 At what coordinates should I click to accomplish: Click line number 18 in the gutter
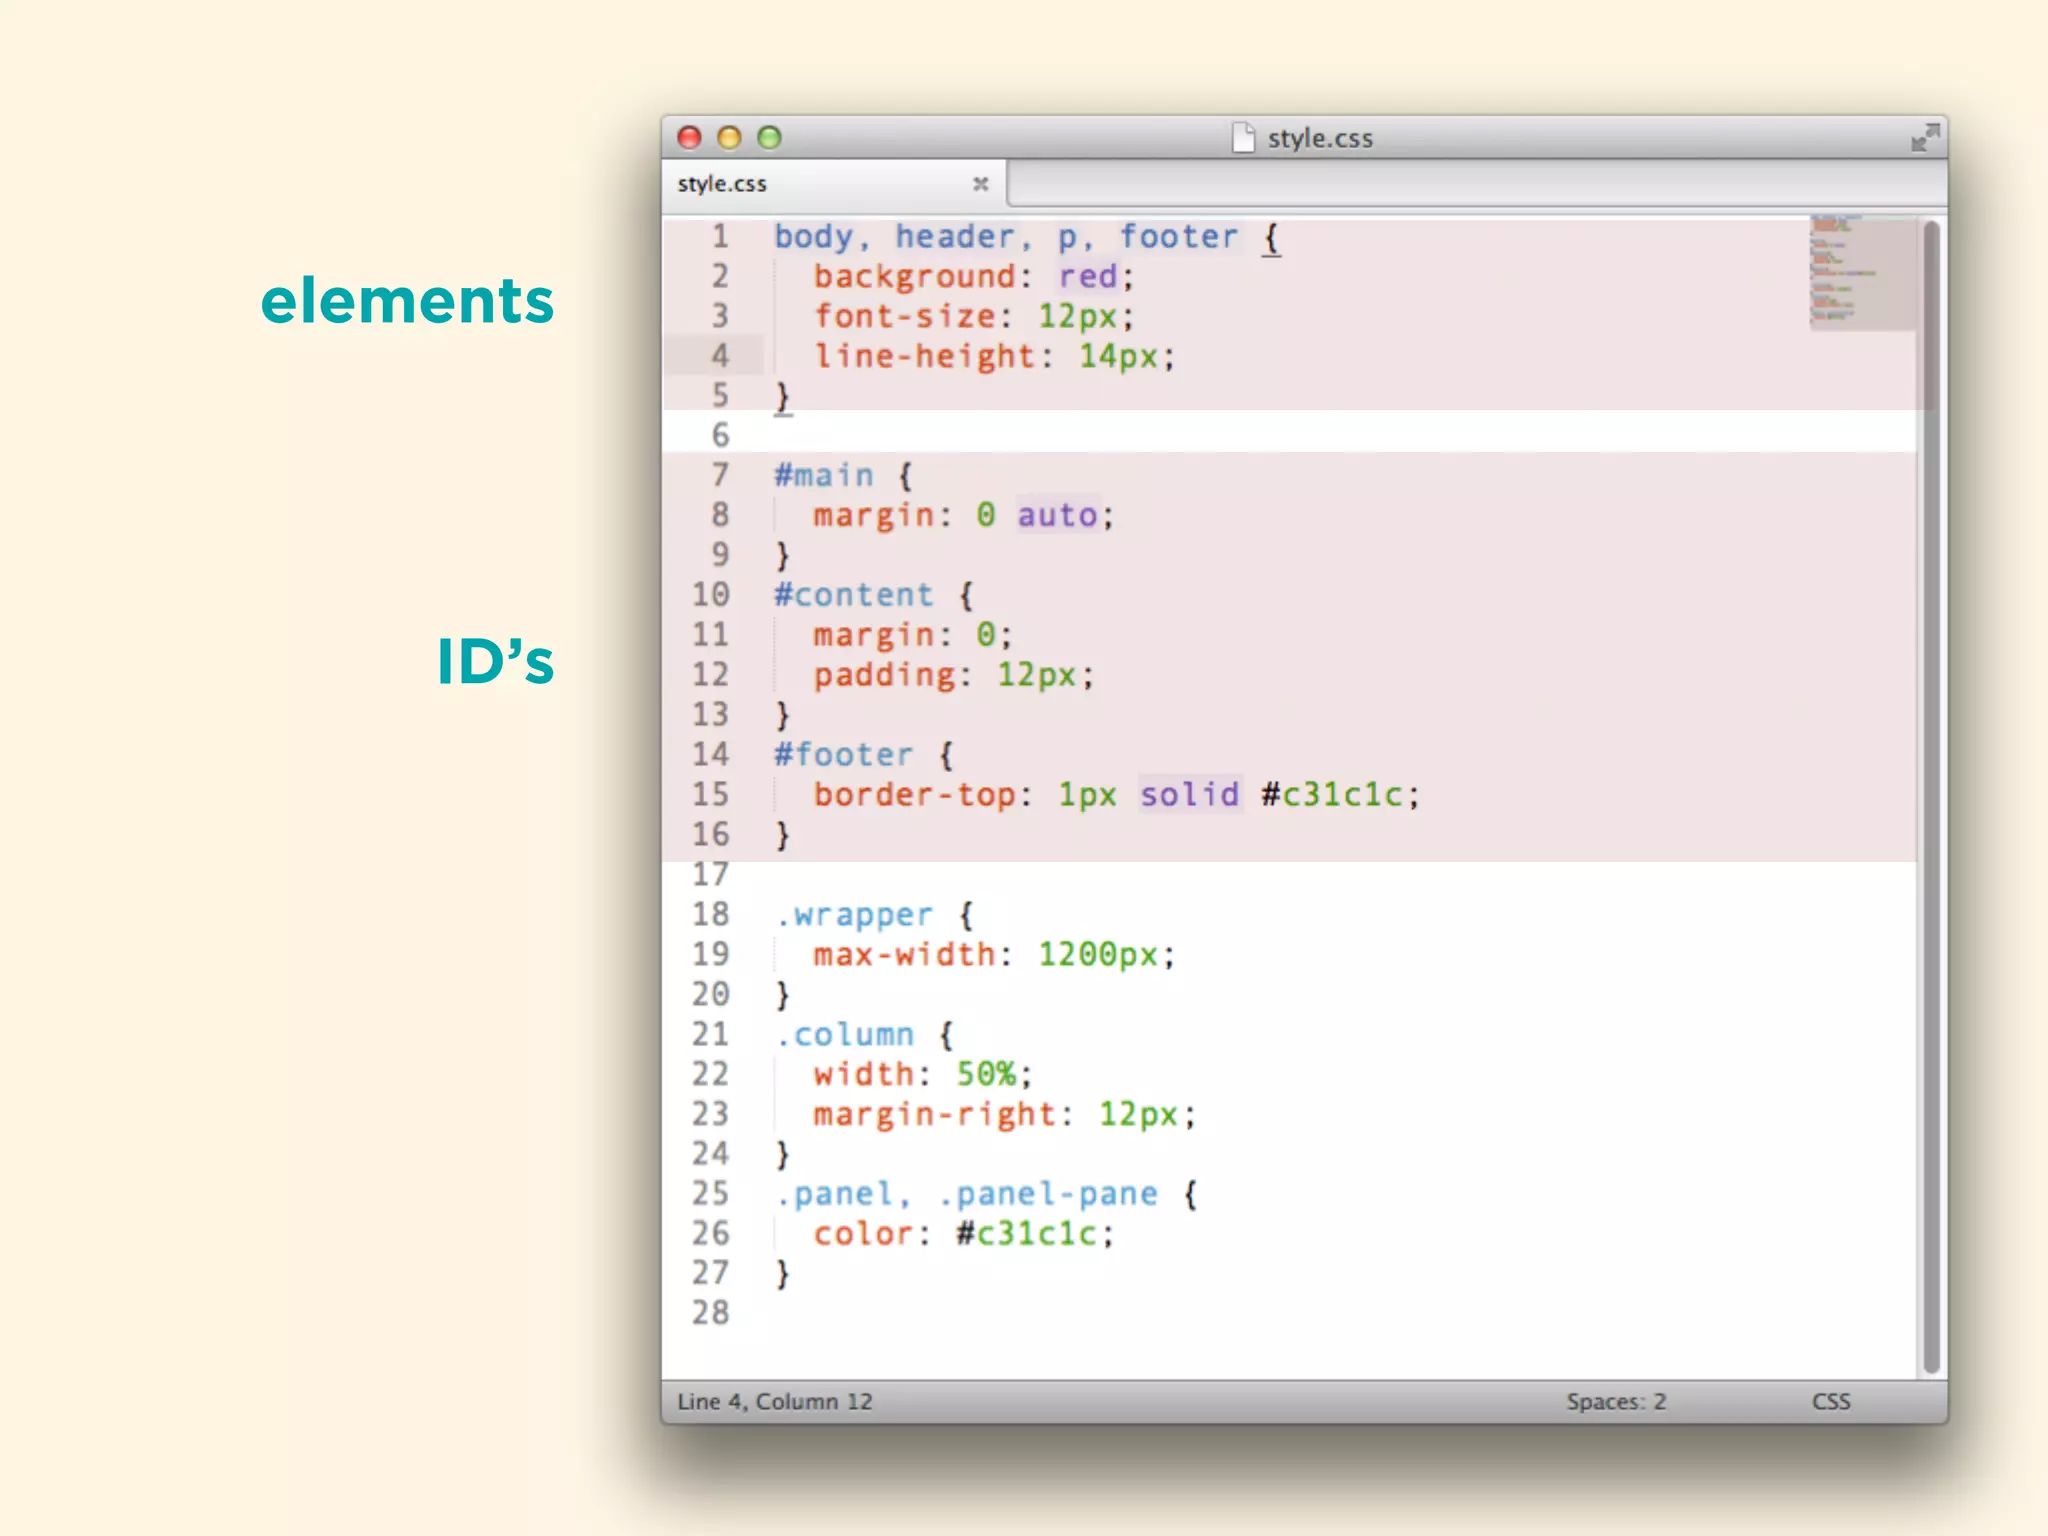(710, 914)
